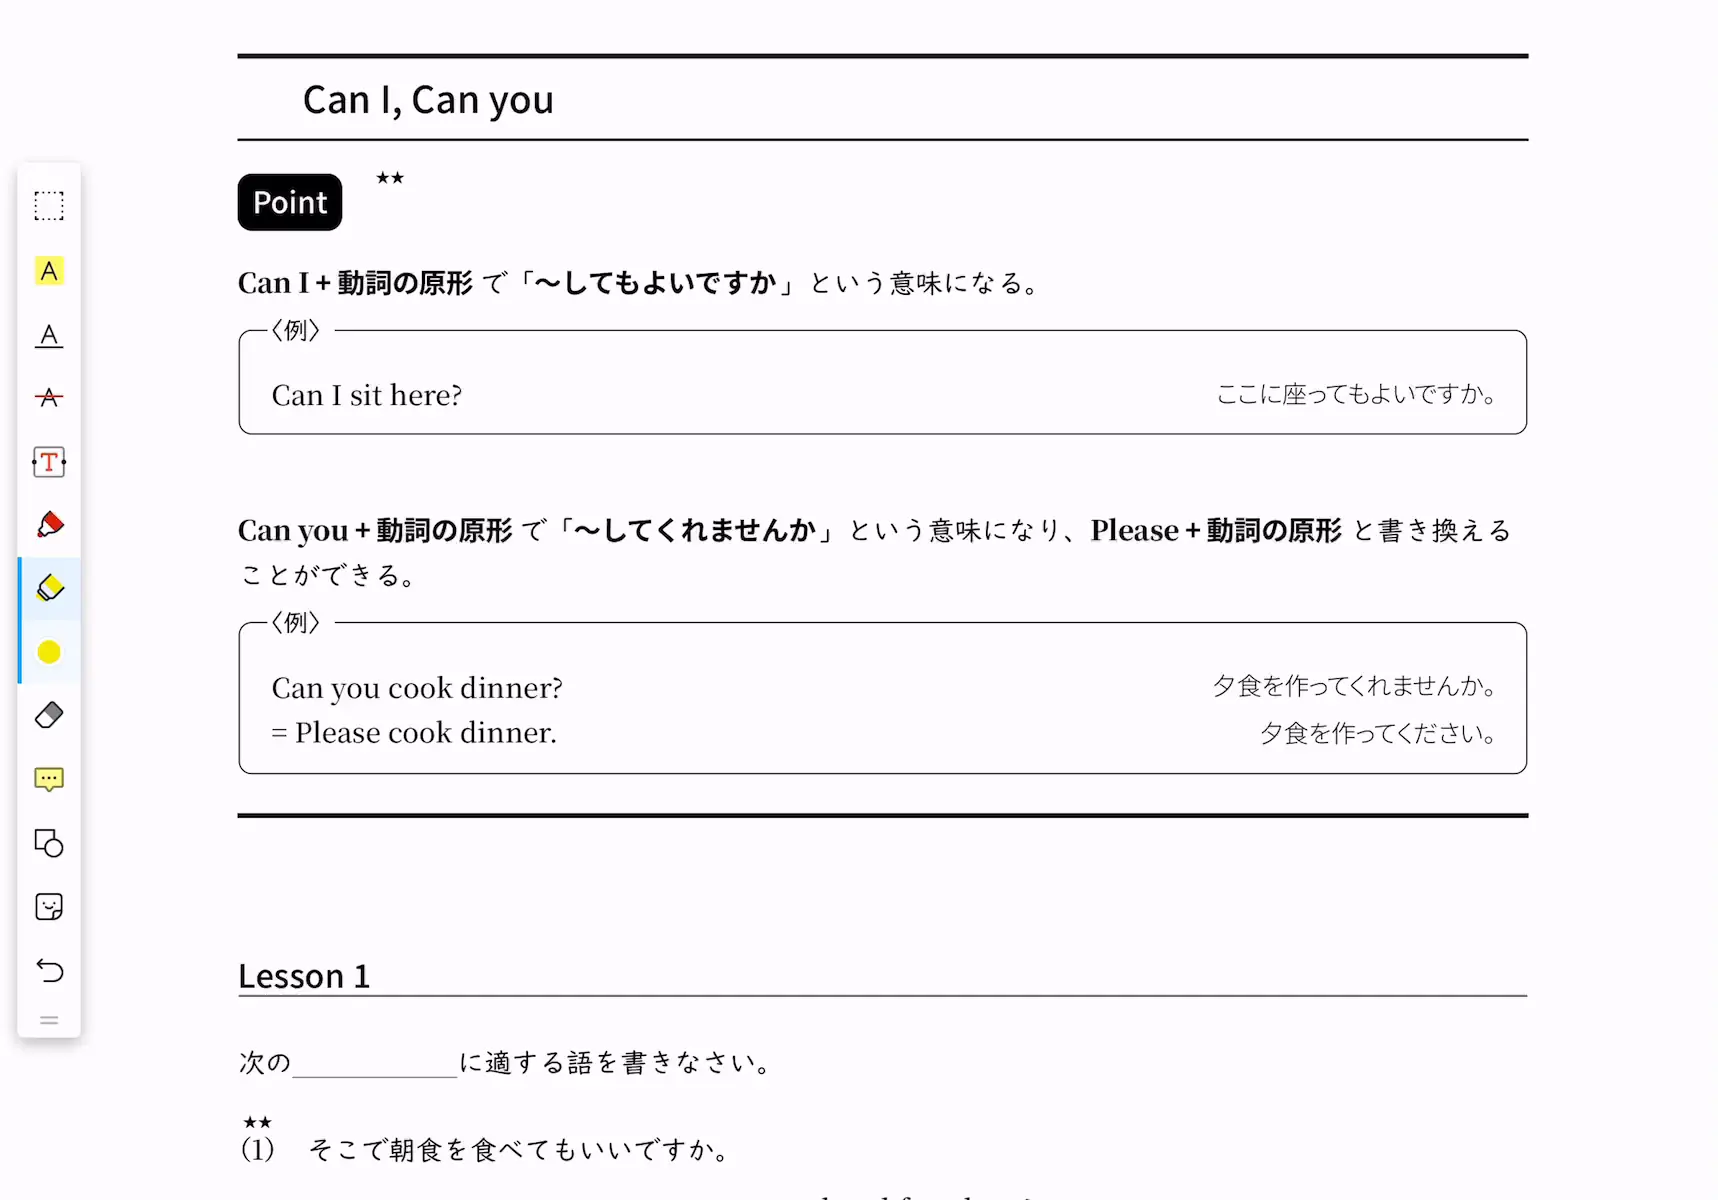Click the toolbar drag handle
The image size is (1718, 1200).
point(49,1020)
